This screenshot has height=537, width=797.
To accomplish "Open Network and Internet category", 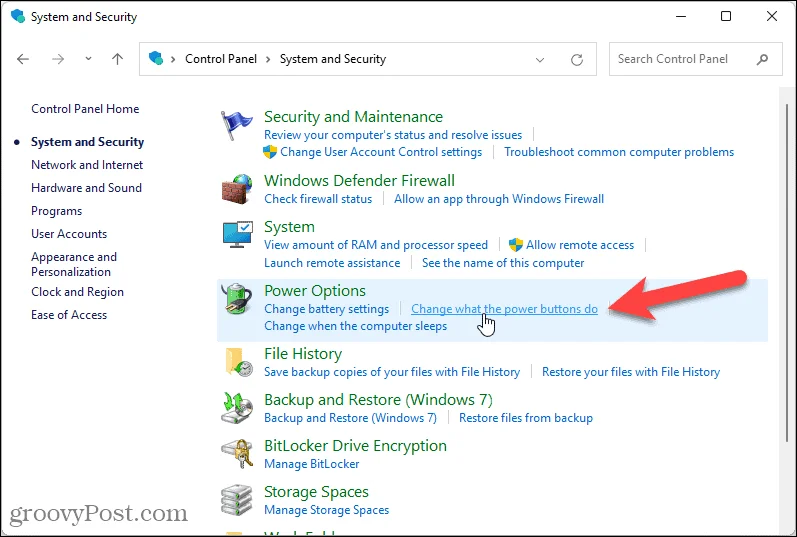I will coord(87,165).
